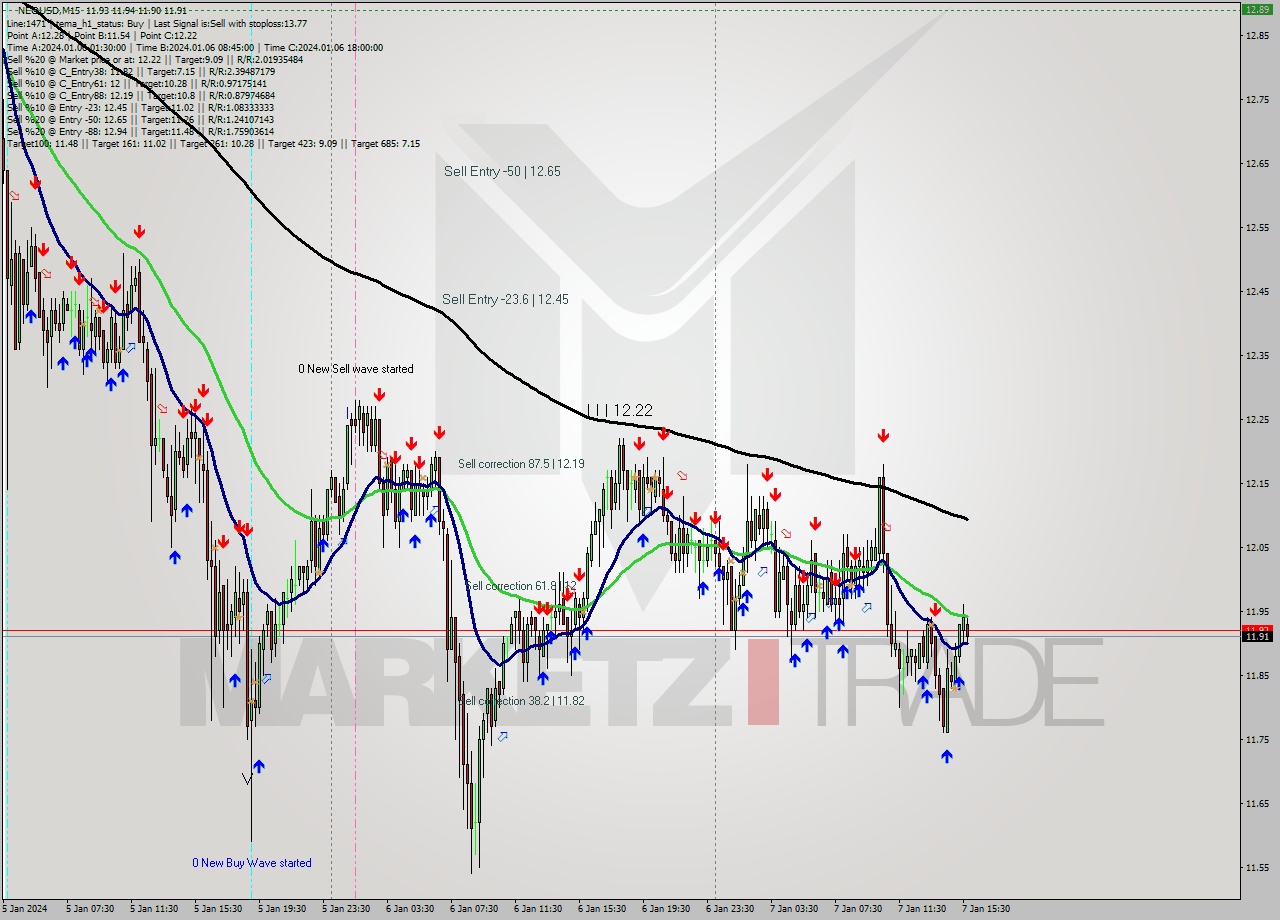
Task: Click 'Sell correction 87.5 | 12.19' label
Action: click(x=522, y=464)
